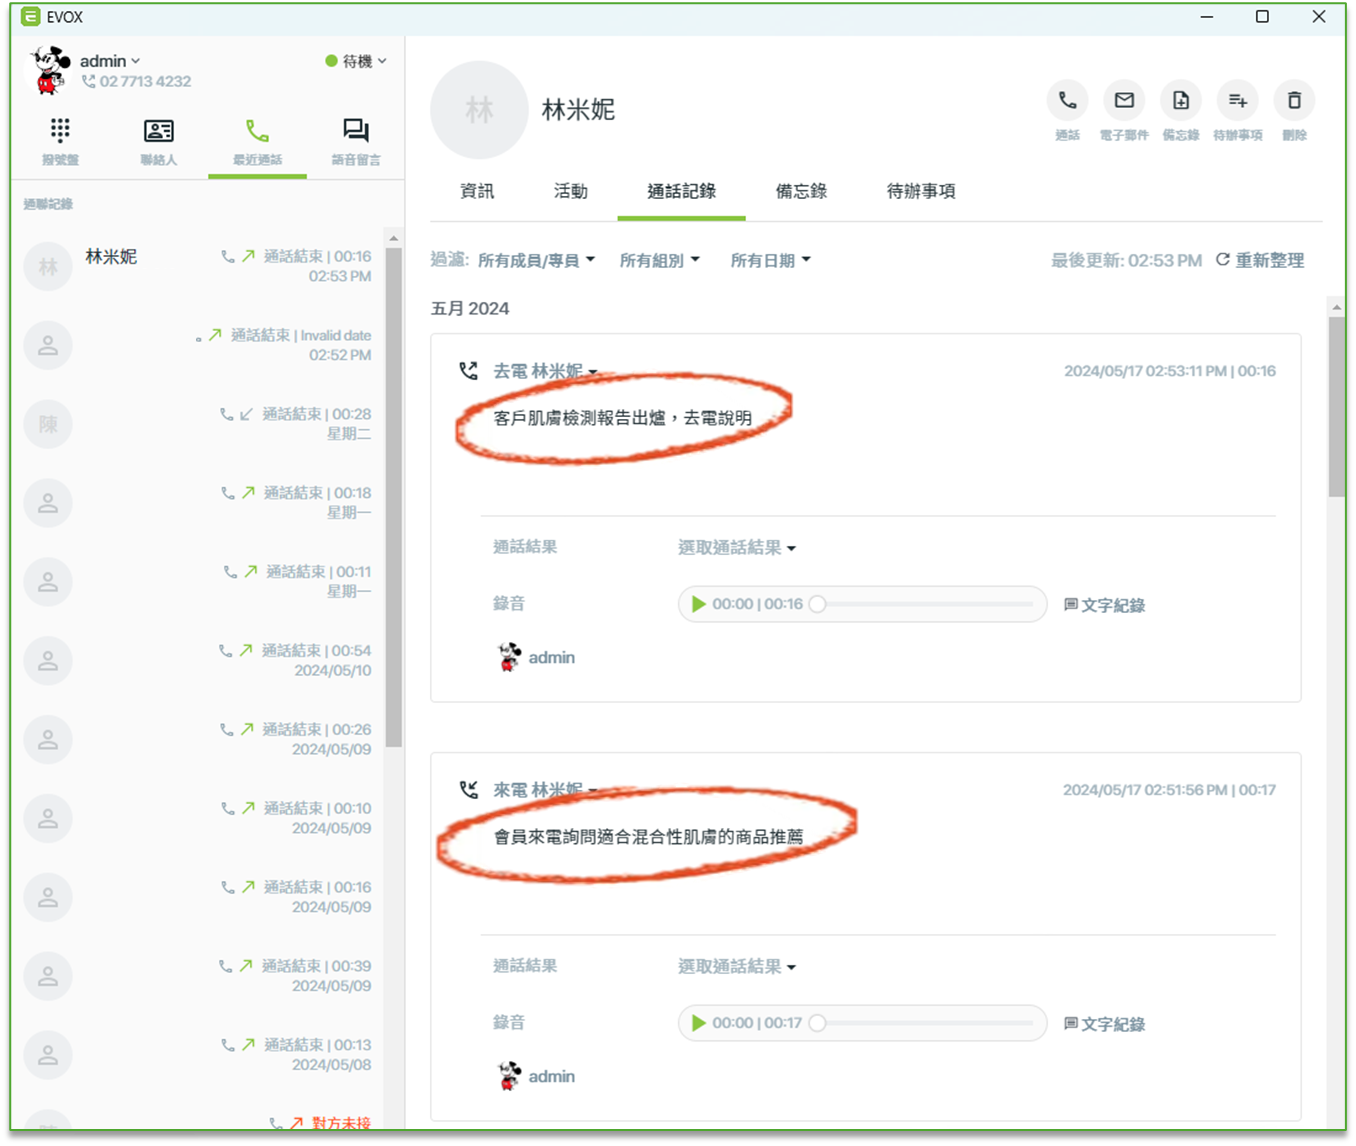
Task: Open voicemail messages icon
Action: (356, 130)
